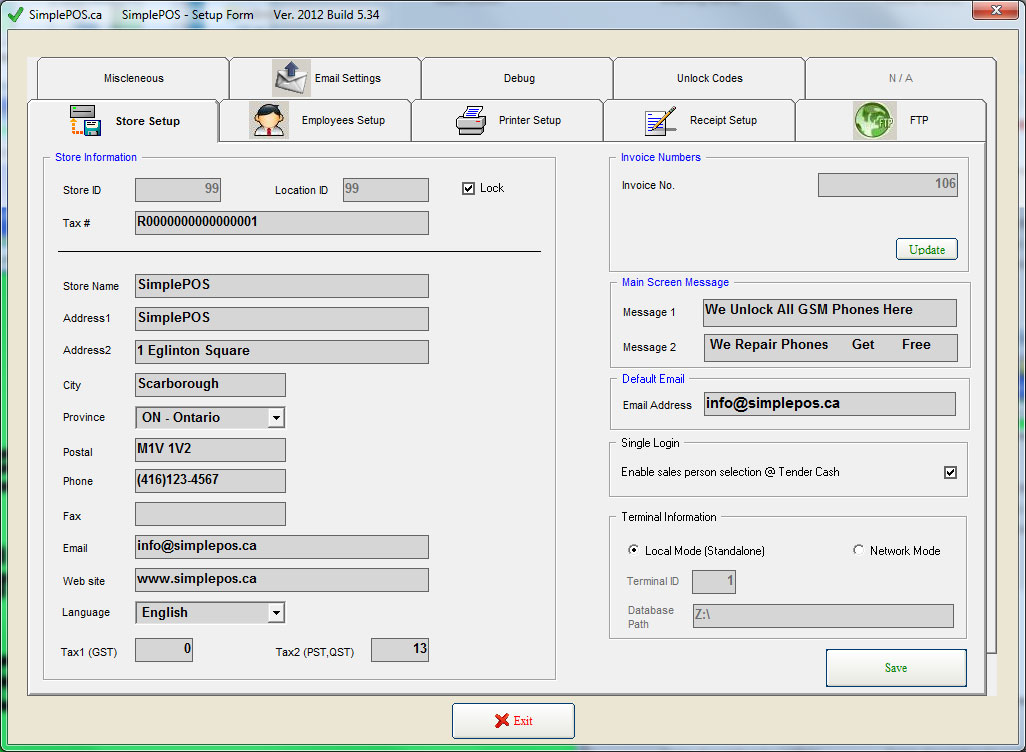Click the Message 2 field
The height and width of the screenshot is (752, 1026).
tap(830, 348)
